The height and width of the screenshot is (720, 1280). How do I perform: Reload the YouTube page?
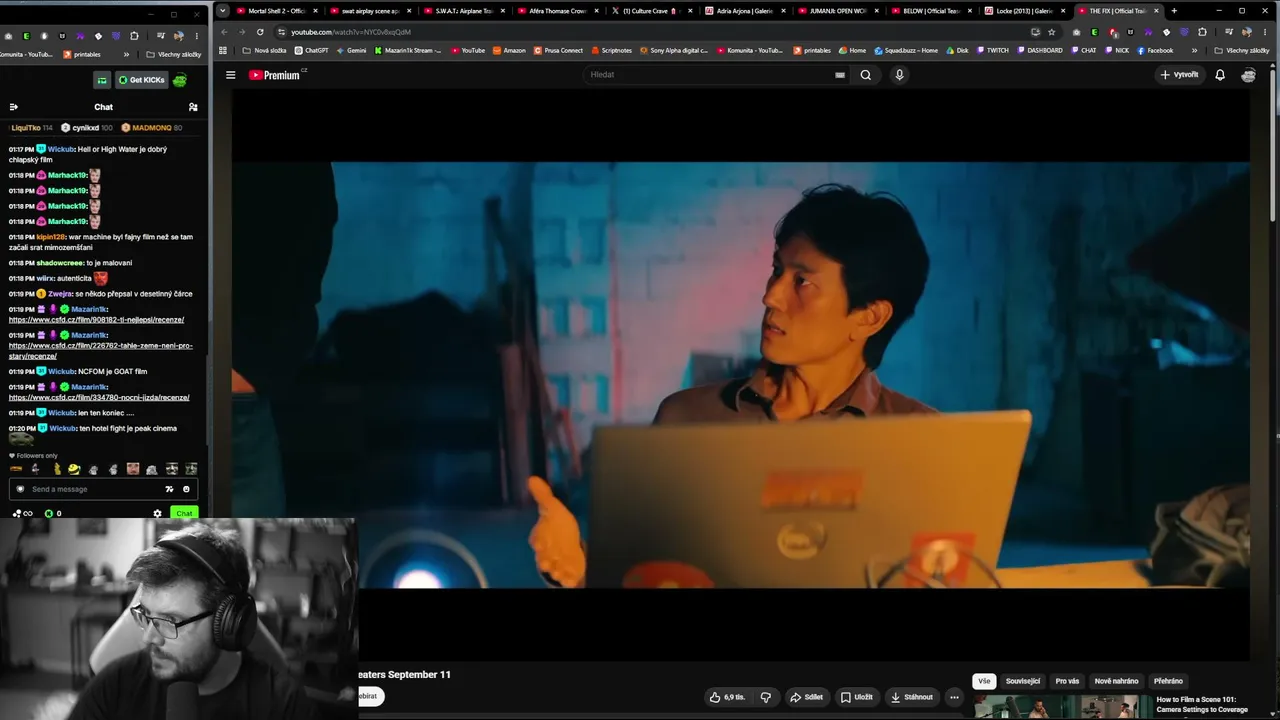(x=260, y=32)
